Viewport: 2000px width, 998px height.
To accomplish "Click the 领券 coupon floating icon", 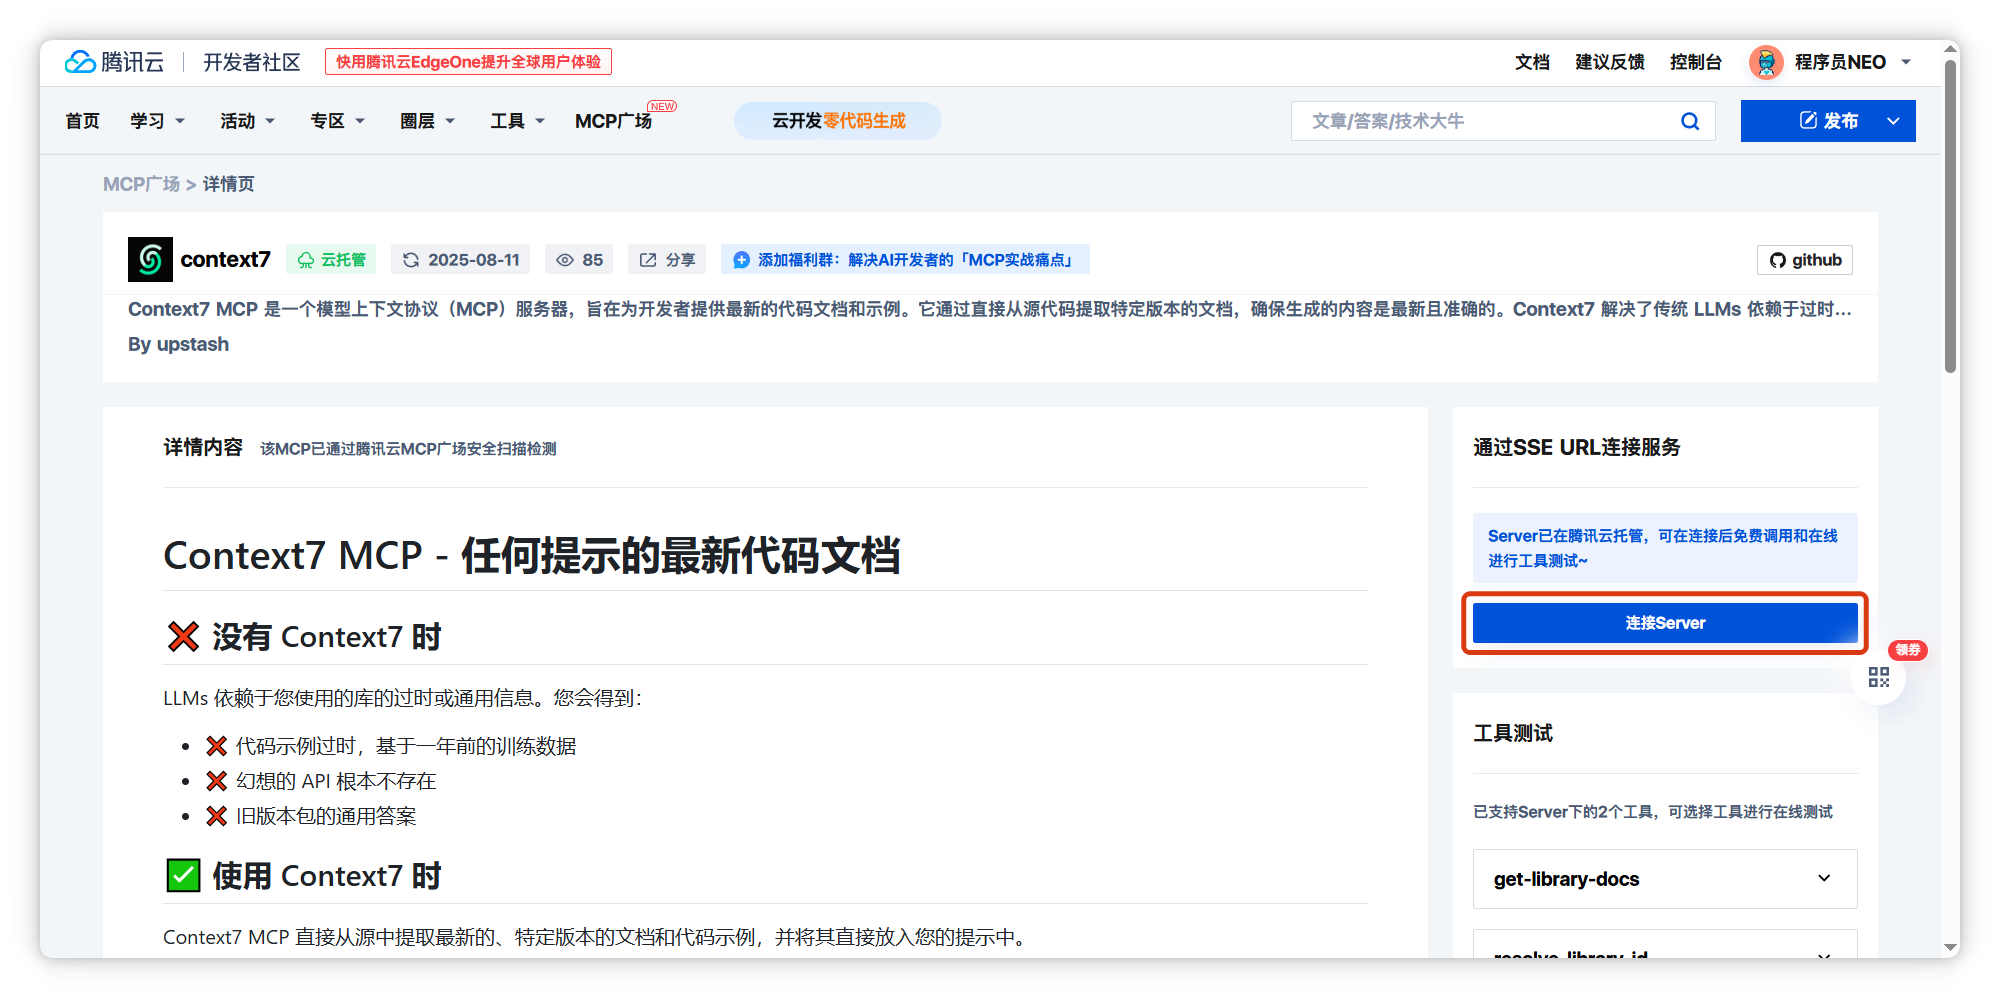I will [x=1907, y=650].
